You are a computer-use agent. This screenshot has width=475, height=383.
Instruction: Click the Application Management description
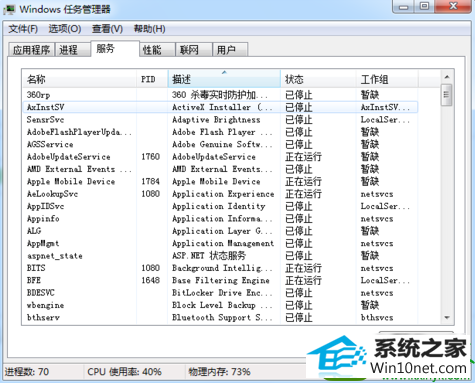point(223,243)
